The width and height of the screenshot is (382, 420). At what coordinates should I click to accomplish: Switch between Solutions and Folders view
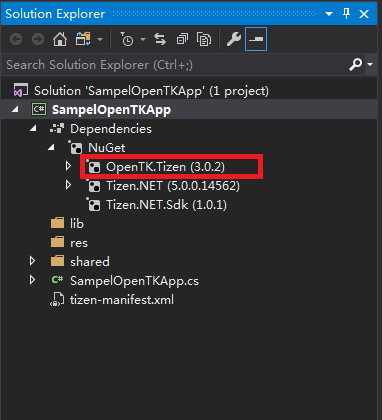[x=83, y=40]
